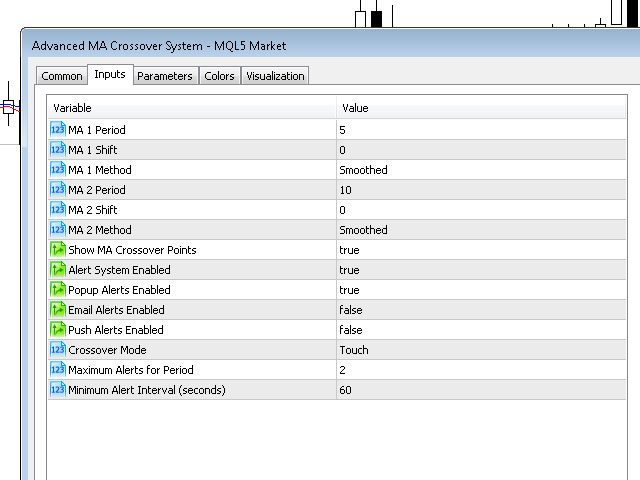
Task: Click the boolean icon beside Show MA Crossover Points
Action: coord(58,249)
